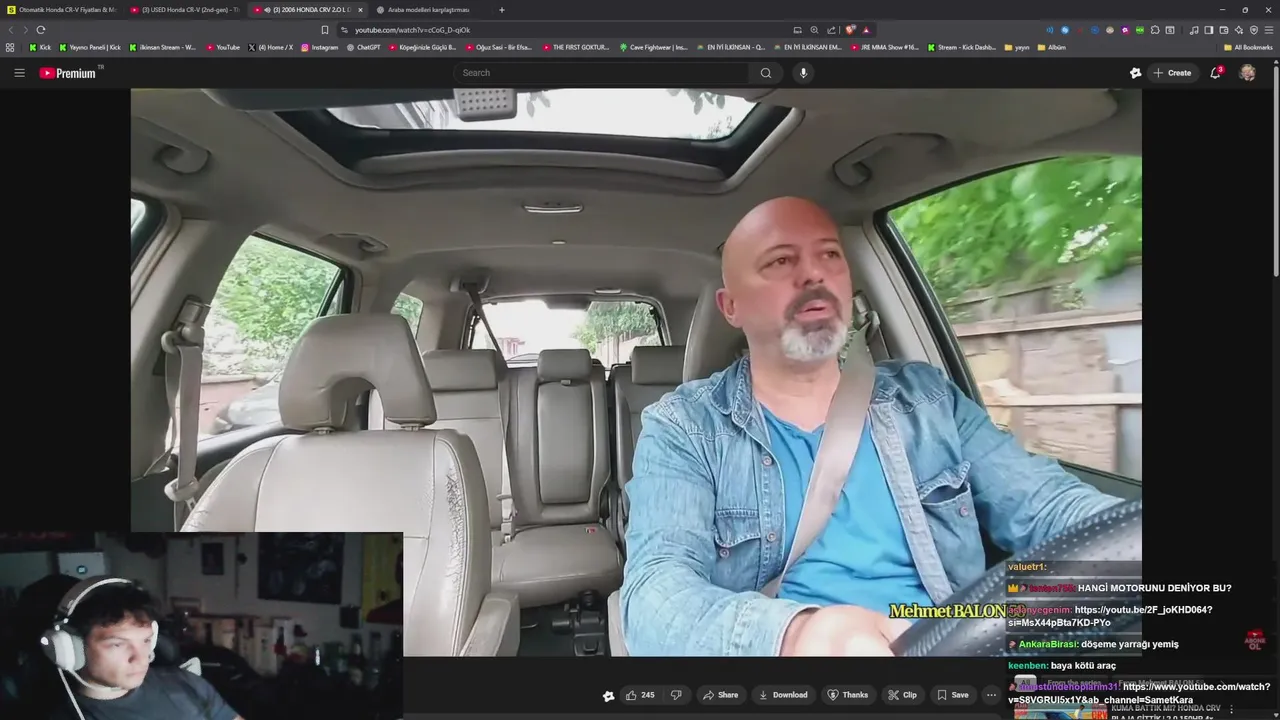Save video to a playlist
The width and height of the screenshot is (1280, 720).
952,695
